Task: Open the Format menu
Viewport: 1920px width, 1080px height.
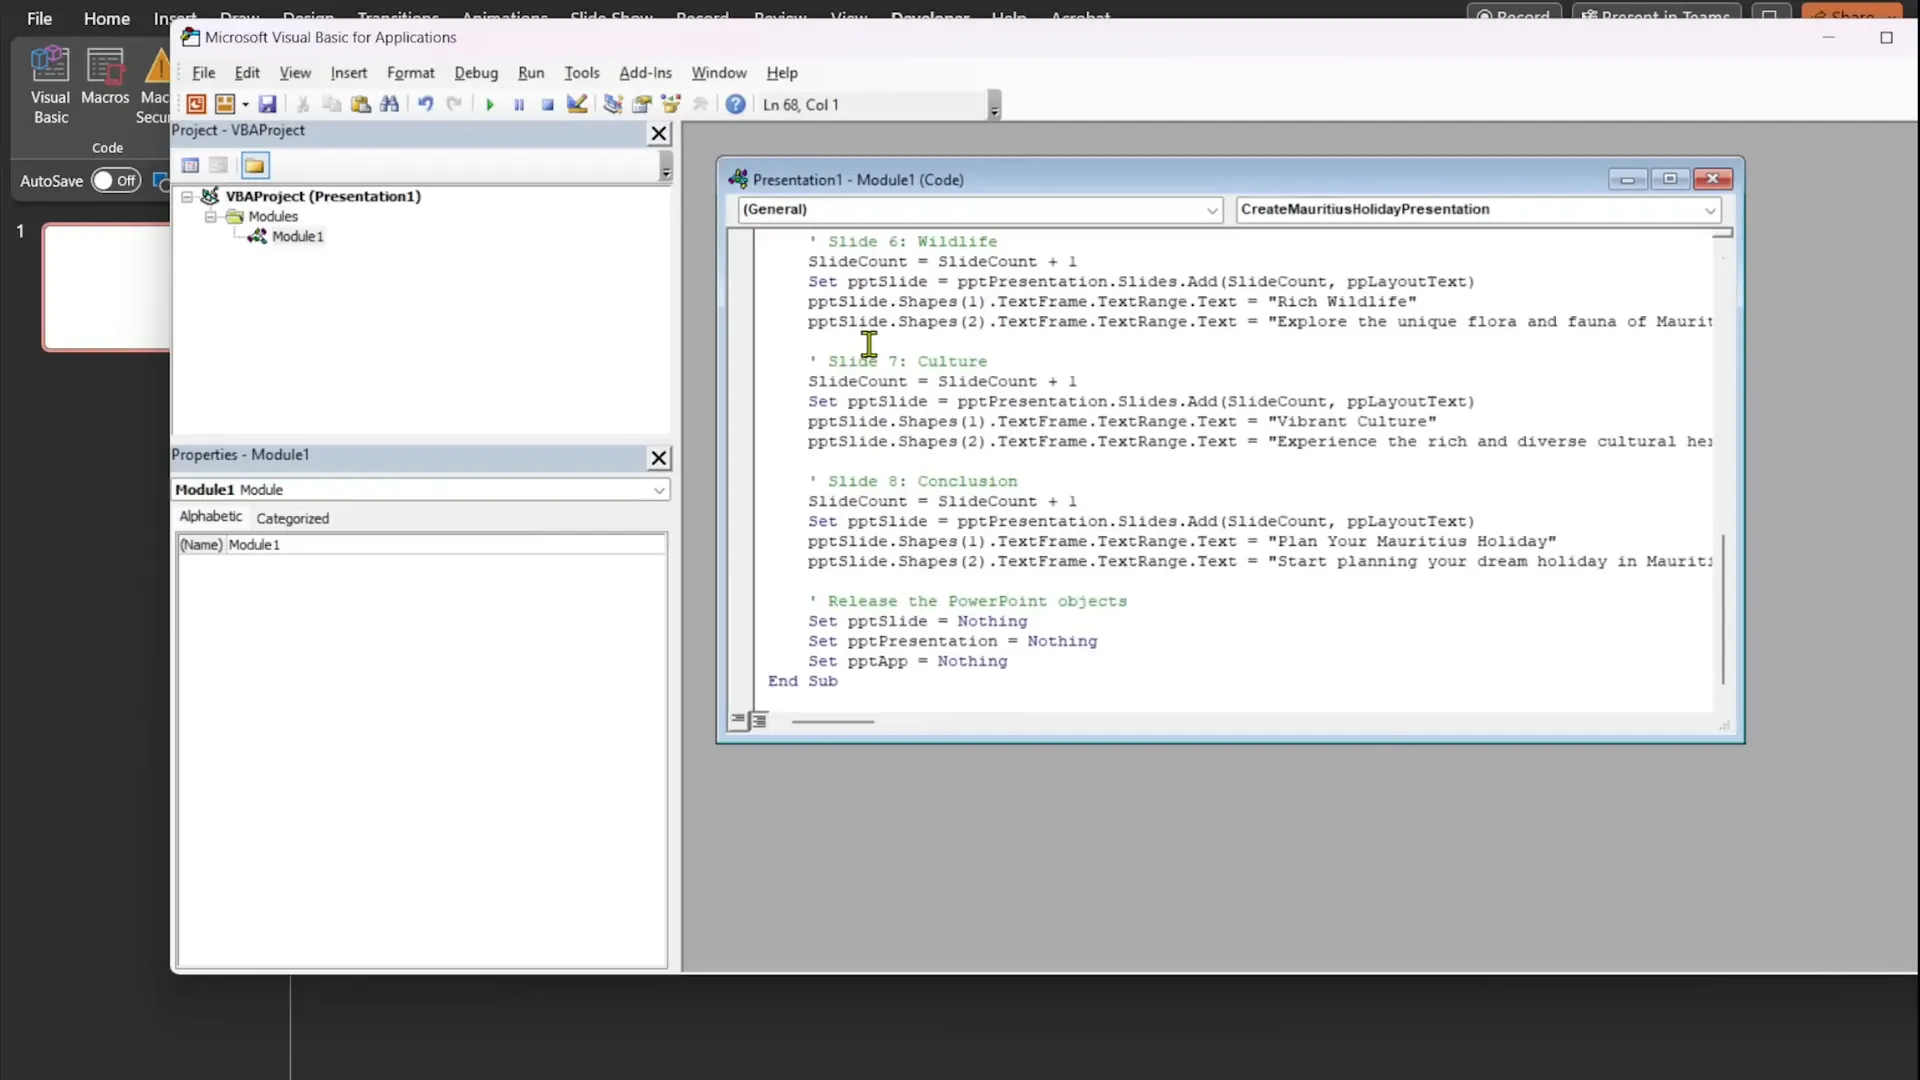Action: tap(411, 73)
